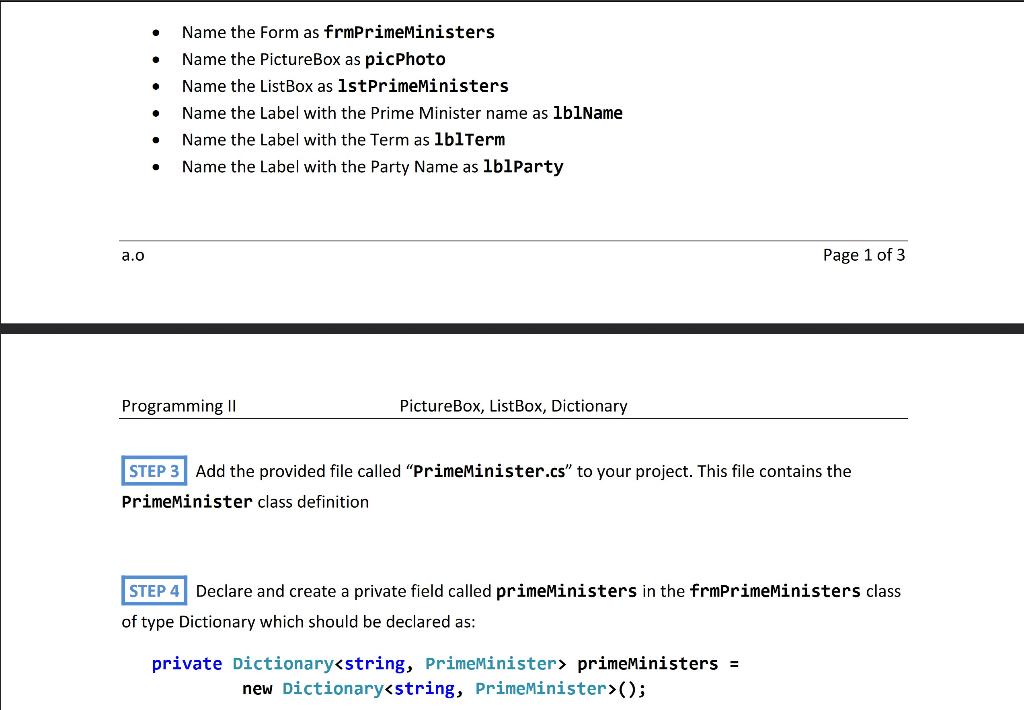
Task: Click the Page 1 of 3 footer label
Action: pyautogui.click(x=864, y=255)
